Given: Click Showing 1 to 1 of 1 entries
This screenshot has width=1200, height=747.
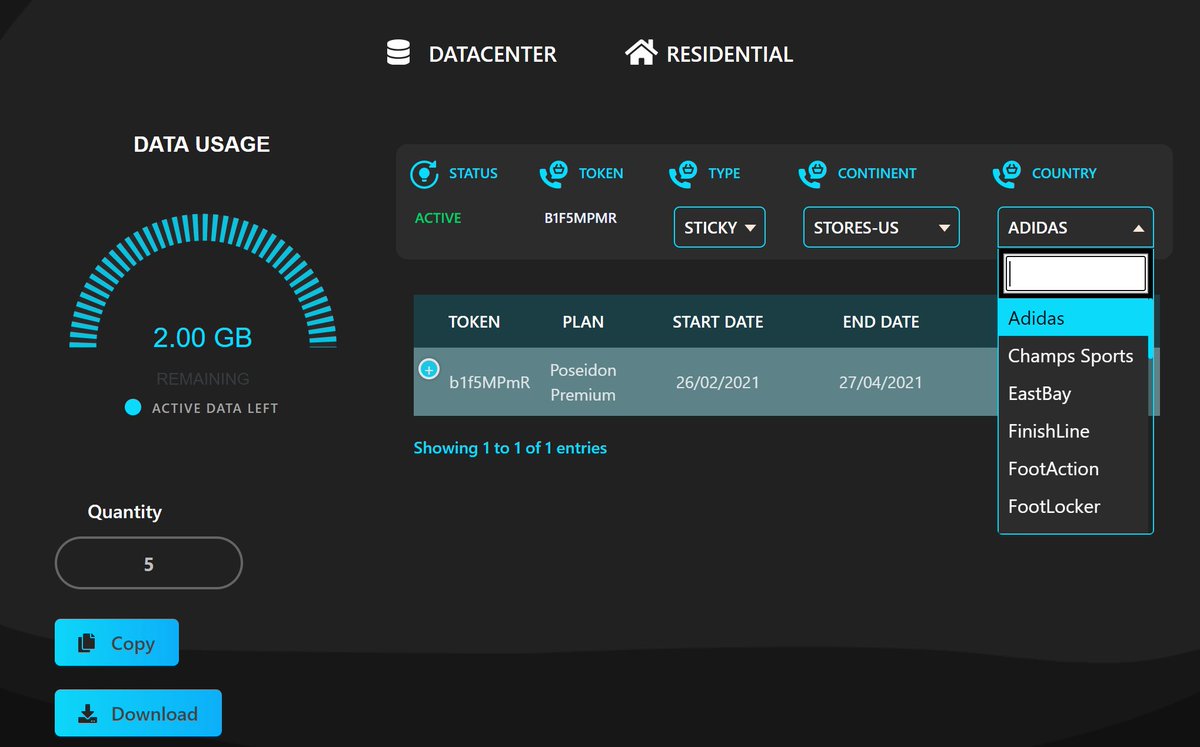Looking at the screenshot, I should click(x=510, y=448).
